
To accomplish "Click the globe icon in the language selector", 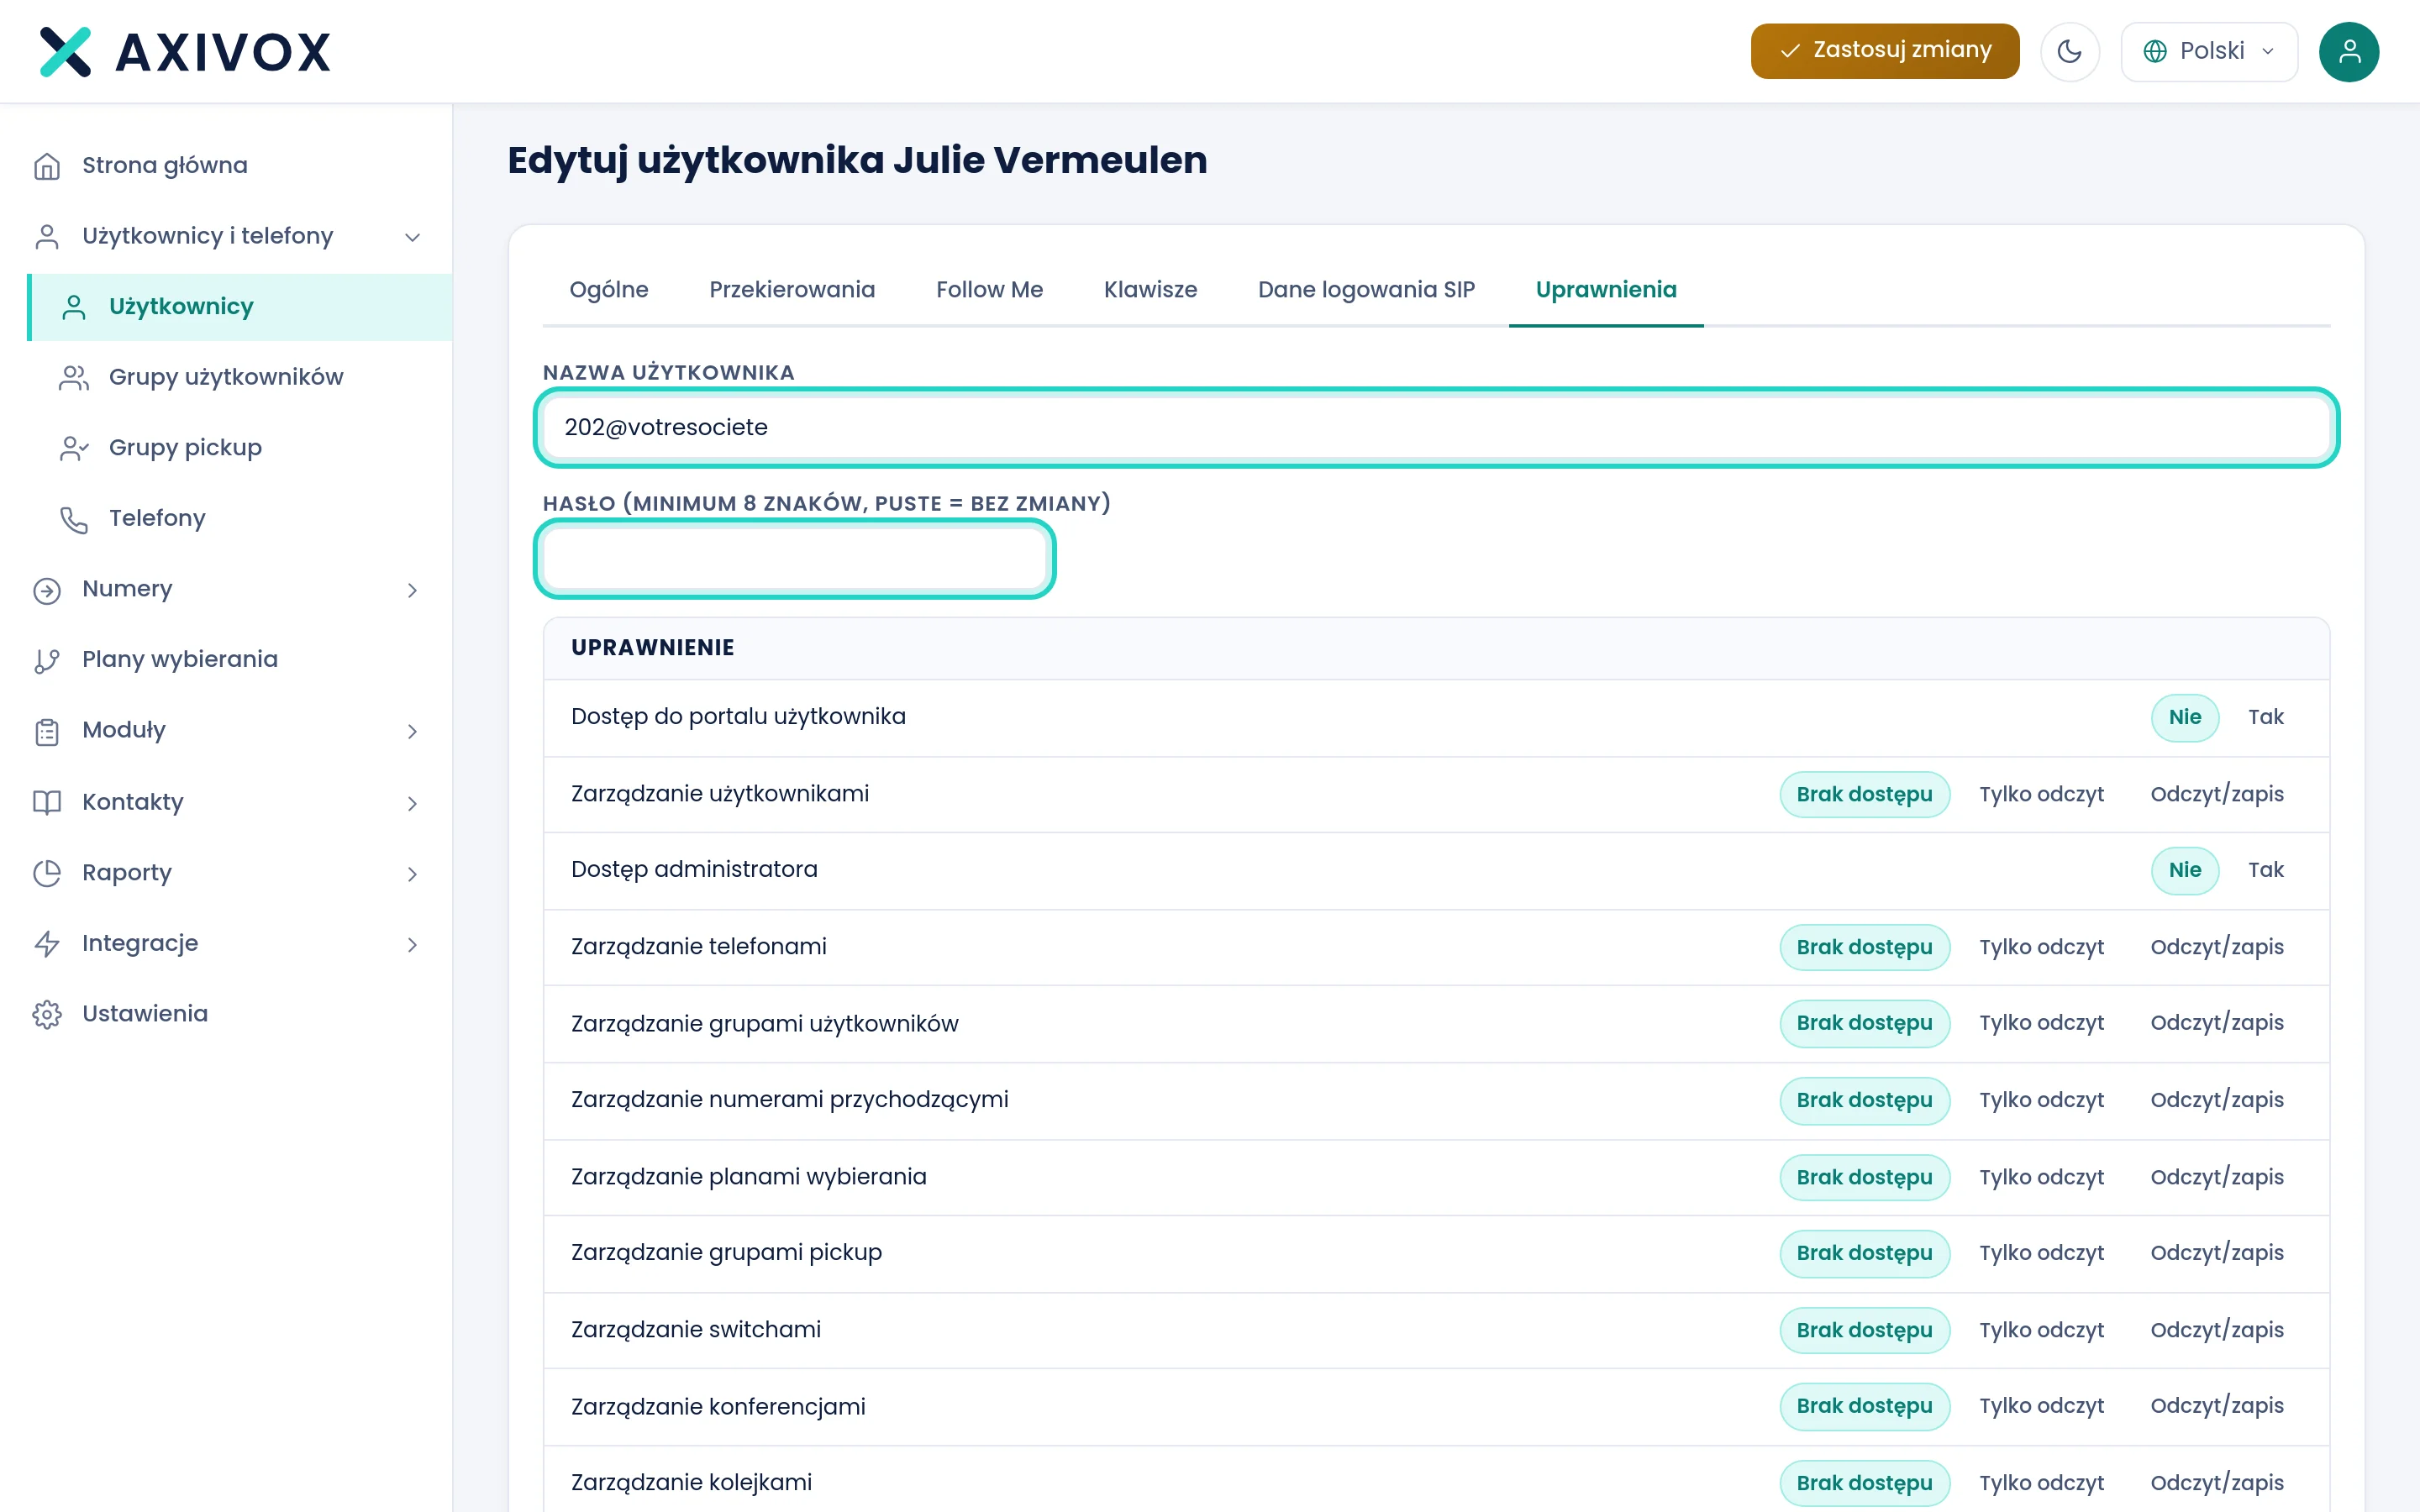I will tap(2155, 51).
